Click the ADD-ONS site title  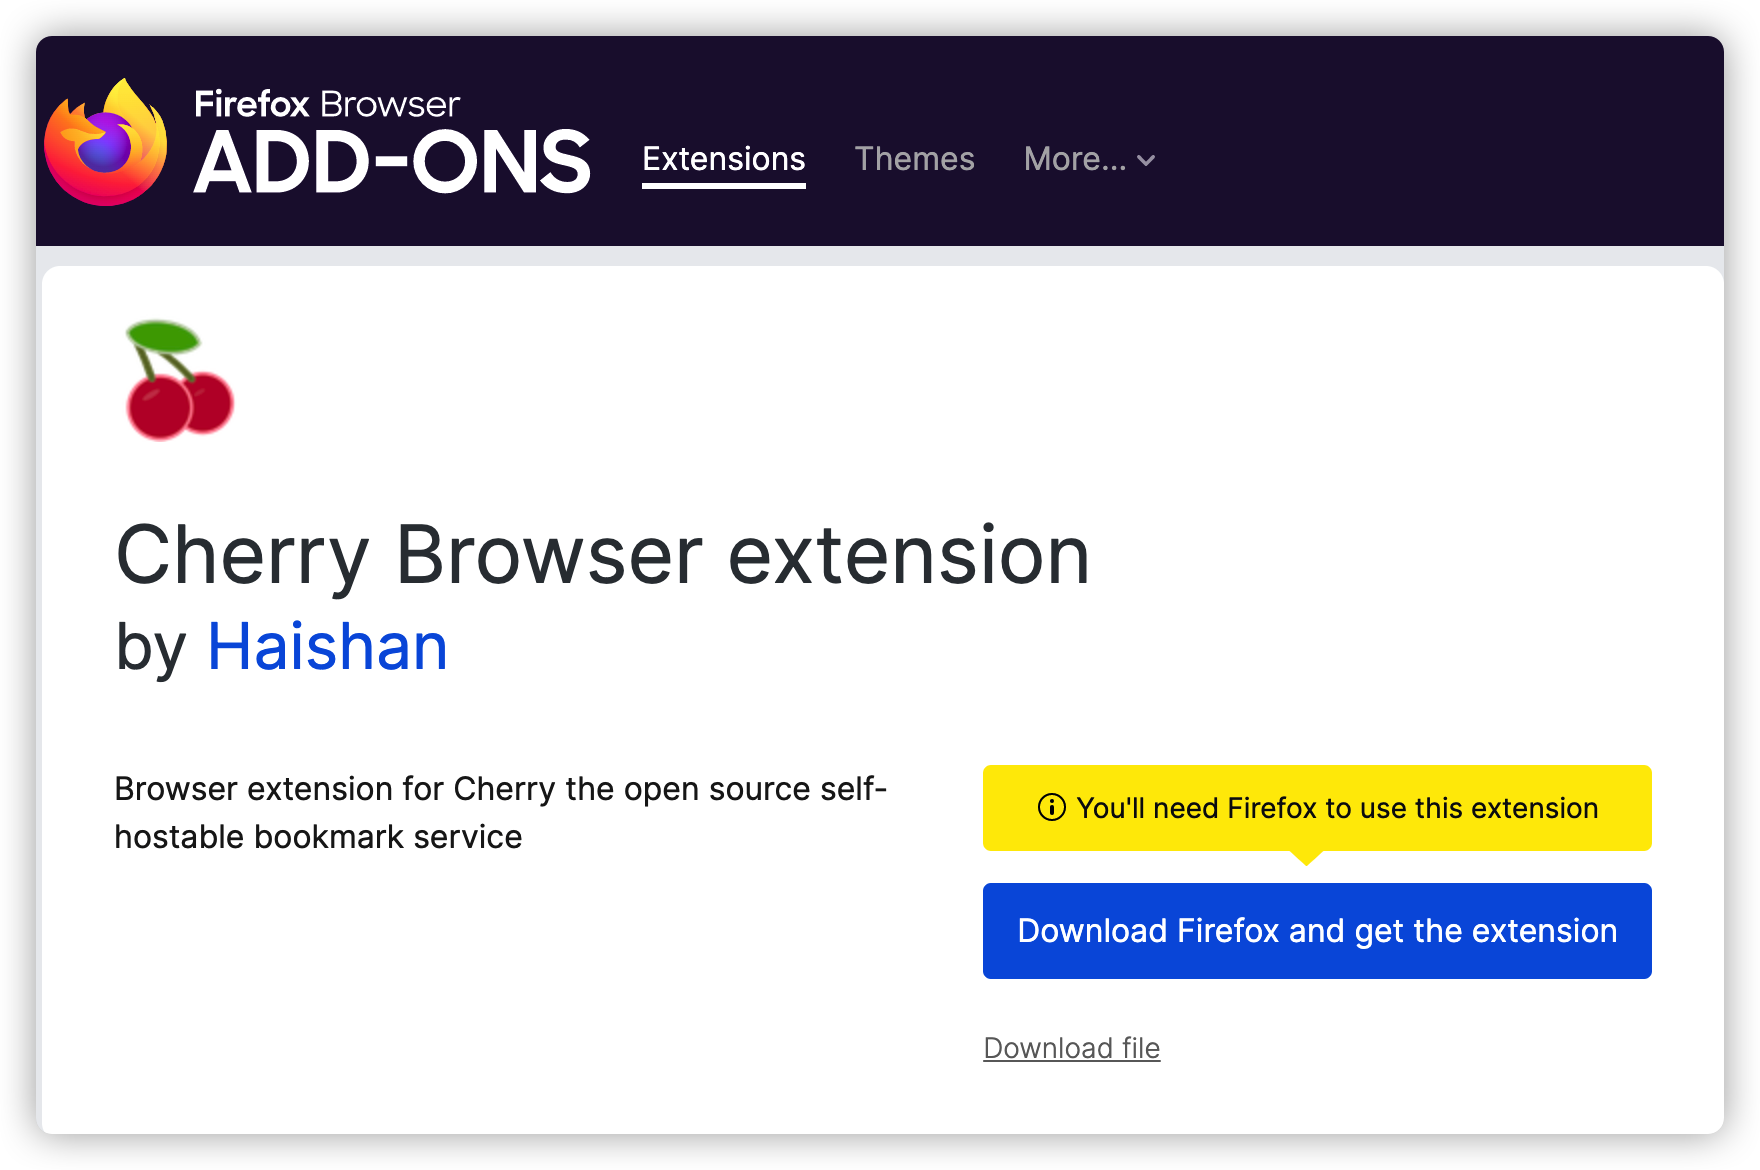392,163
